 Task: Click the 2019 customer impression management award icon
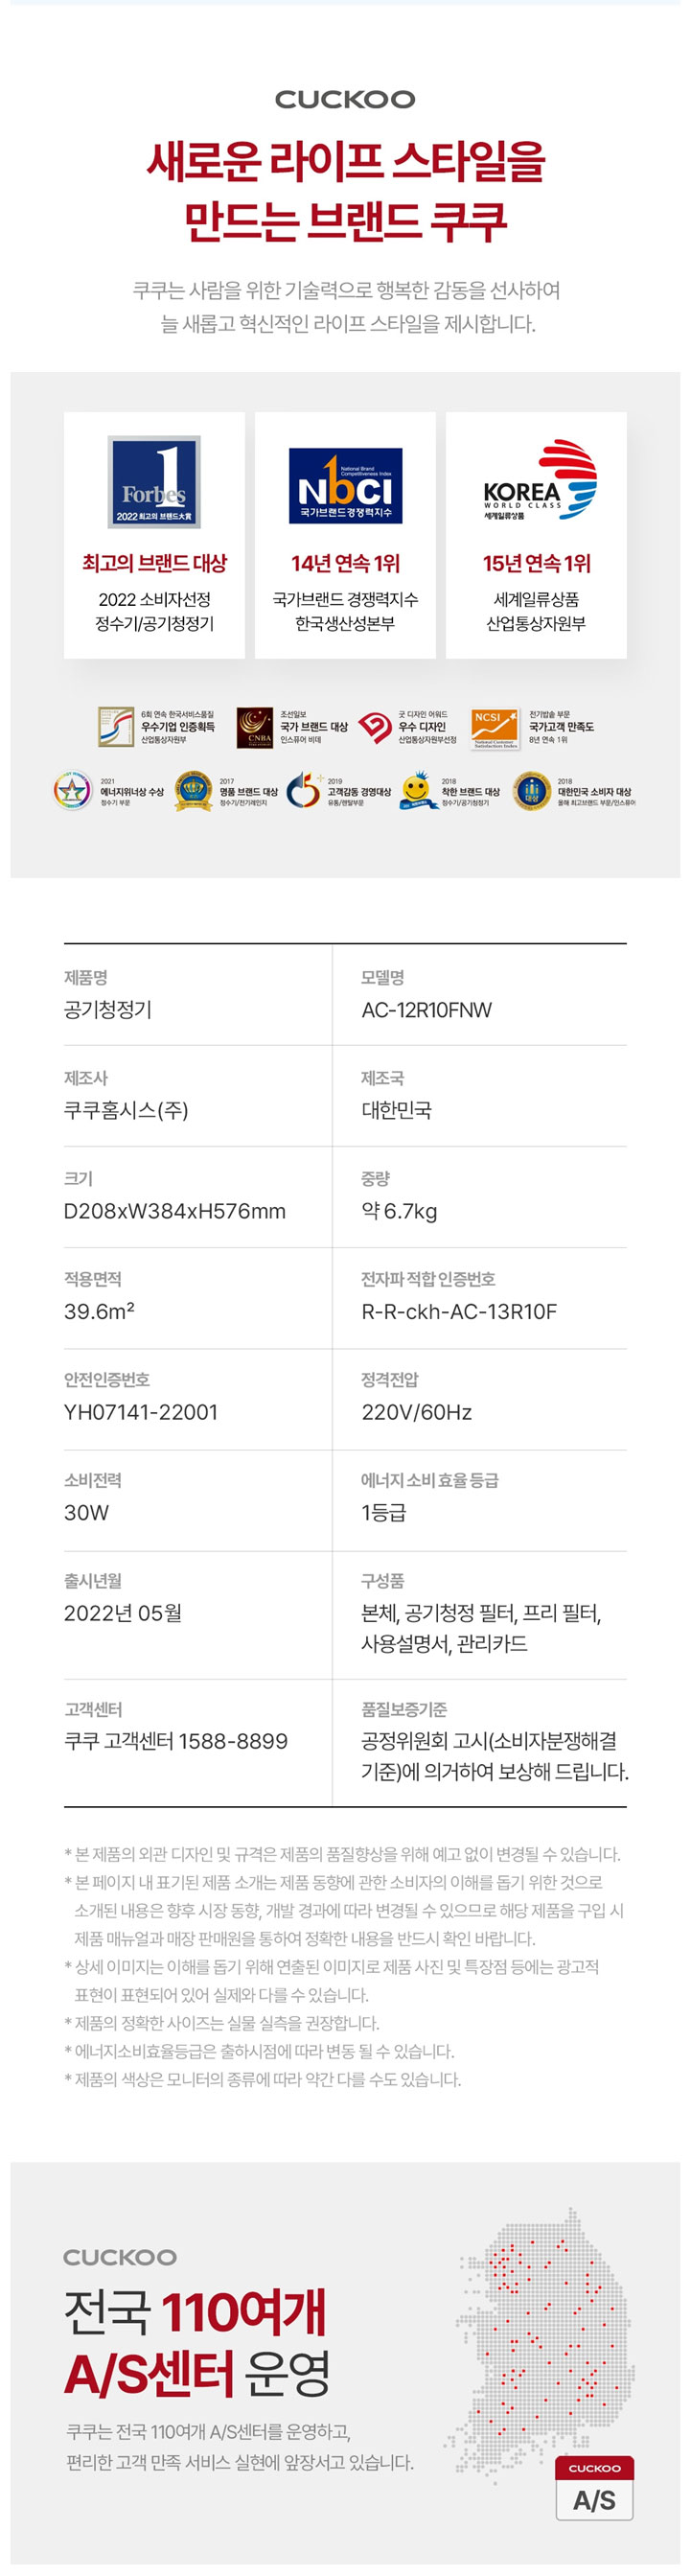pos(304,790)
